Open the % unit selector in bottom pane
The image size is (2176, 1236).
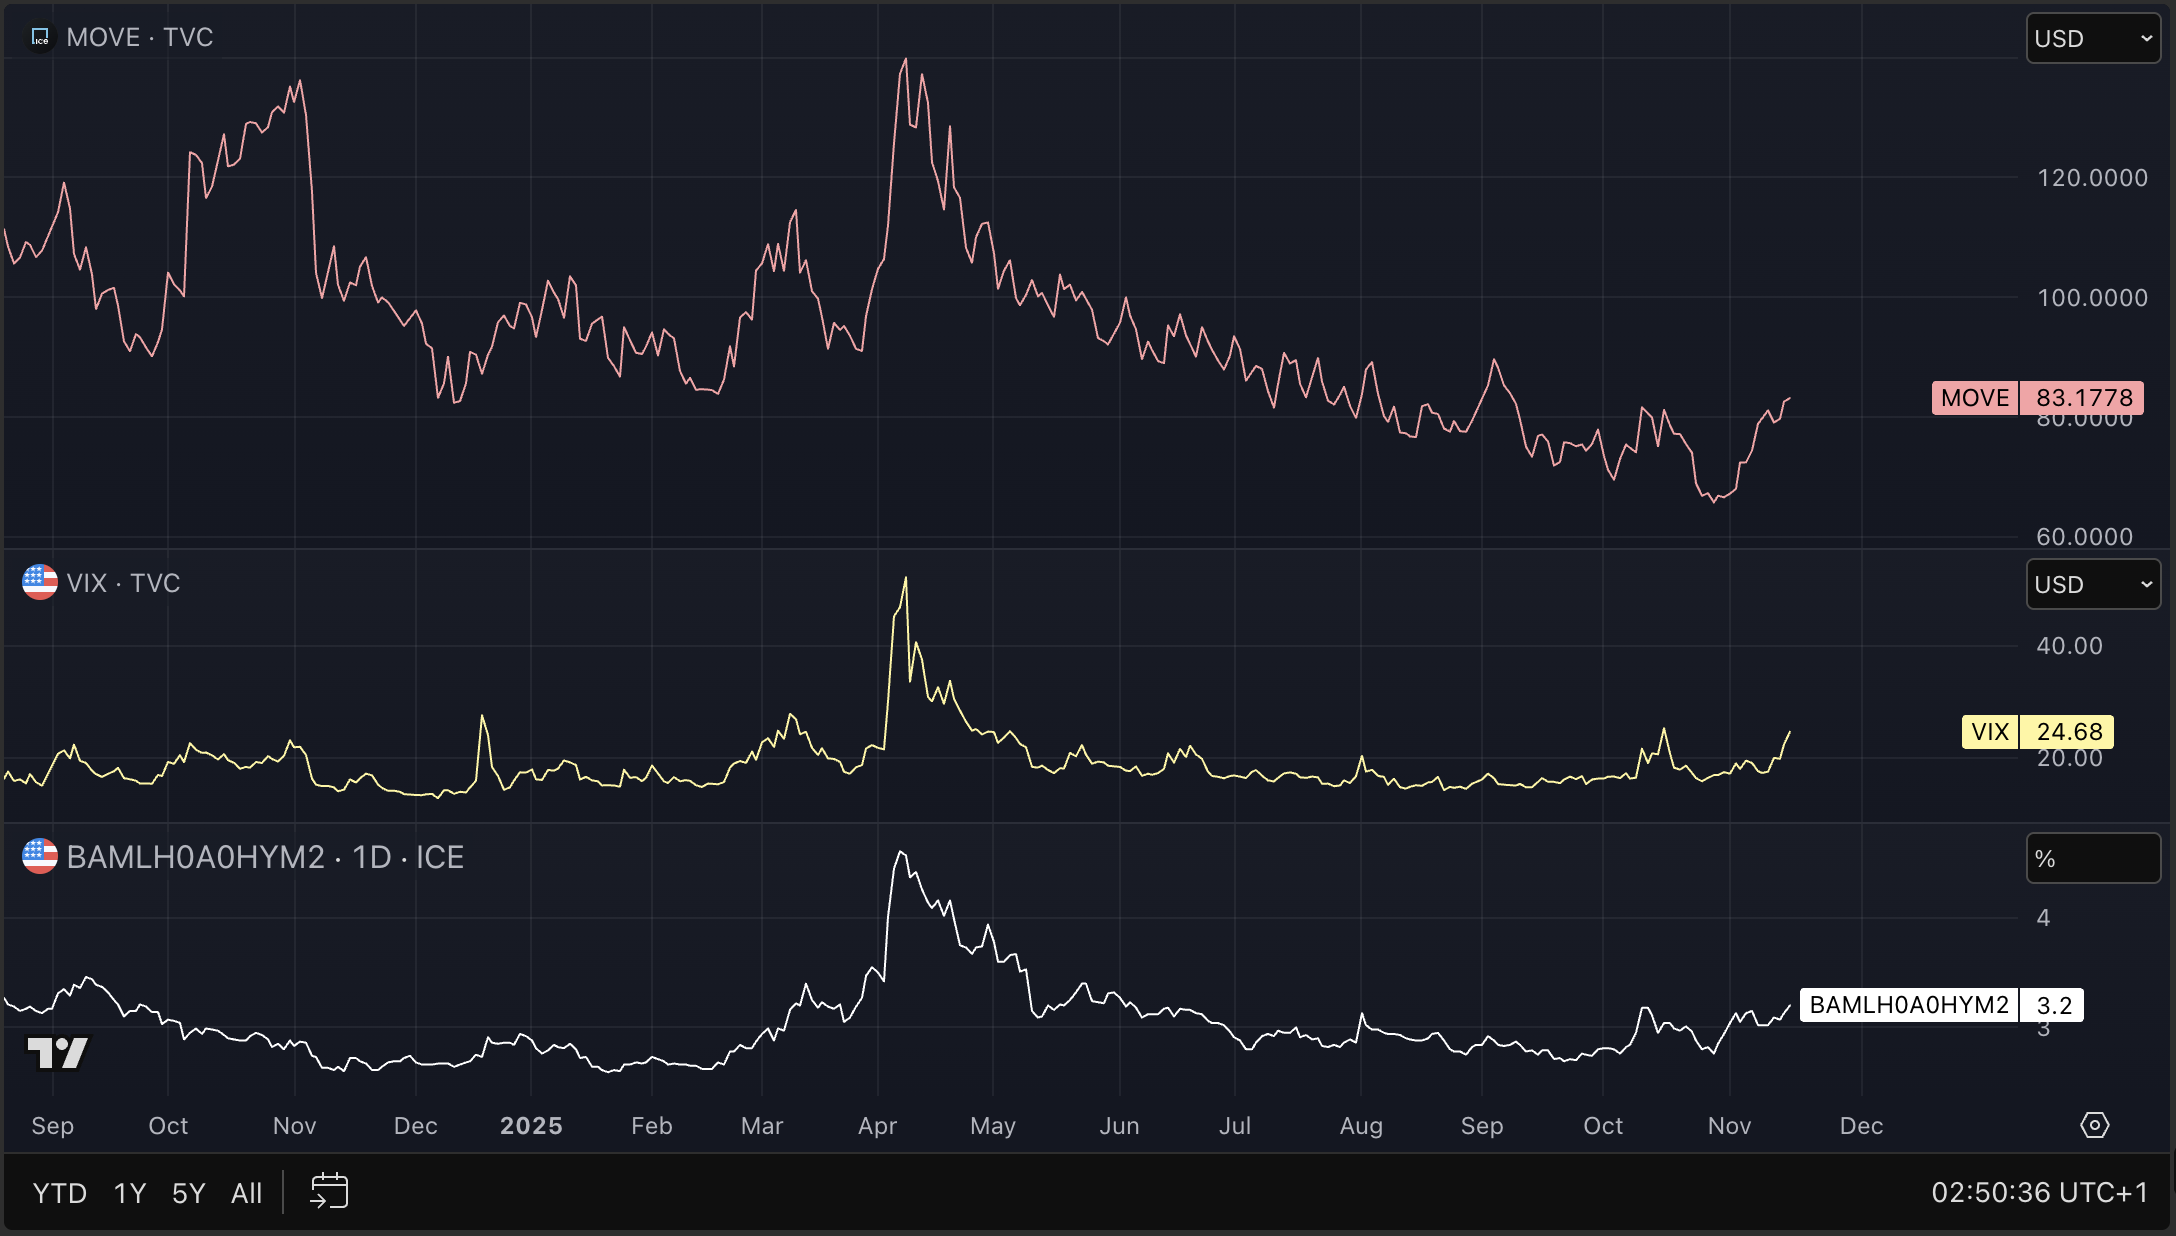tap(2092, 859)
